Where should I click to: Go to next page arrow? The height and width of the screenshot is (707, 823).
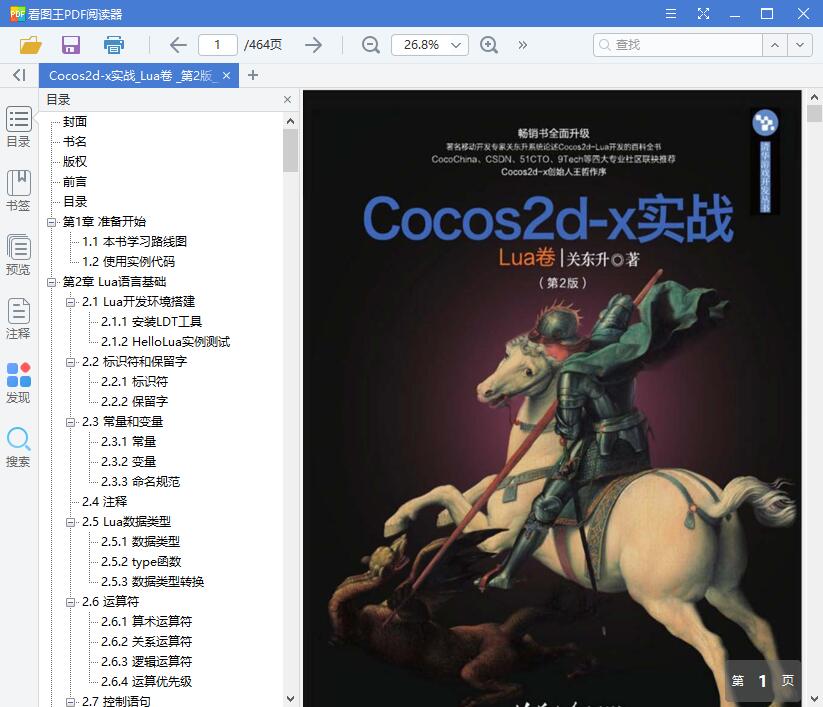coord(313,45)
